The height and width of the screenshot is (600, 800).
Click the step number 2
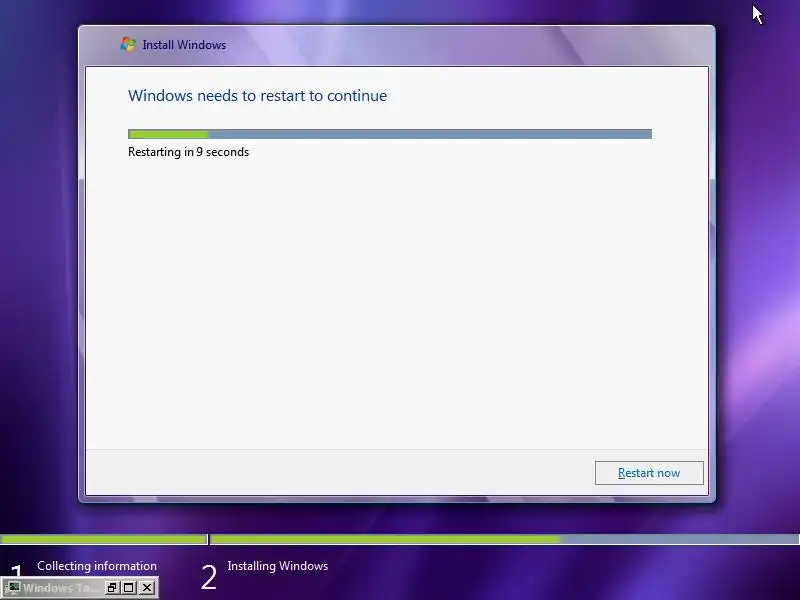[x=209, y=578]
